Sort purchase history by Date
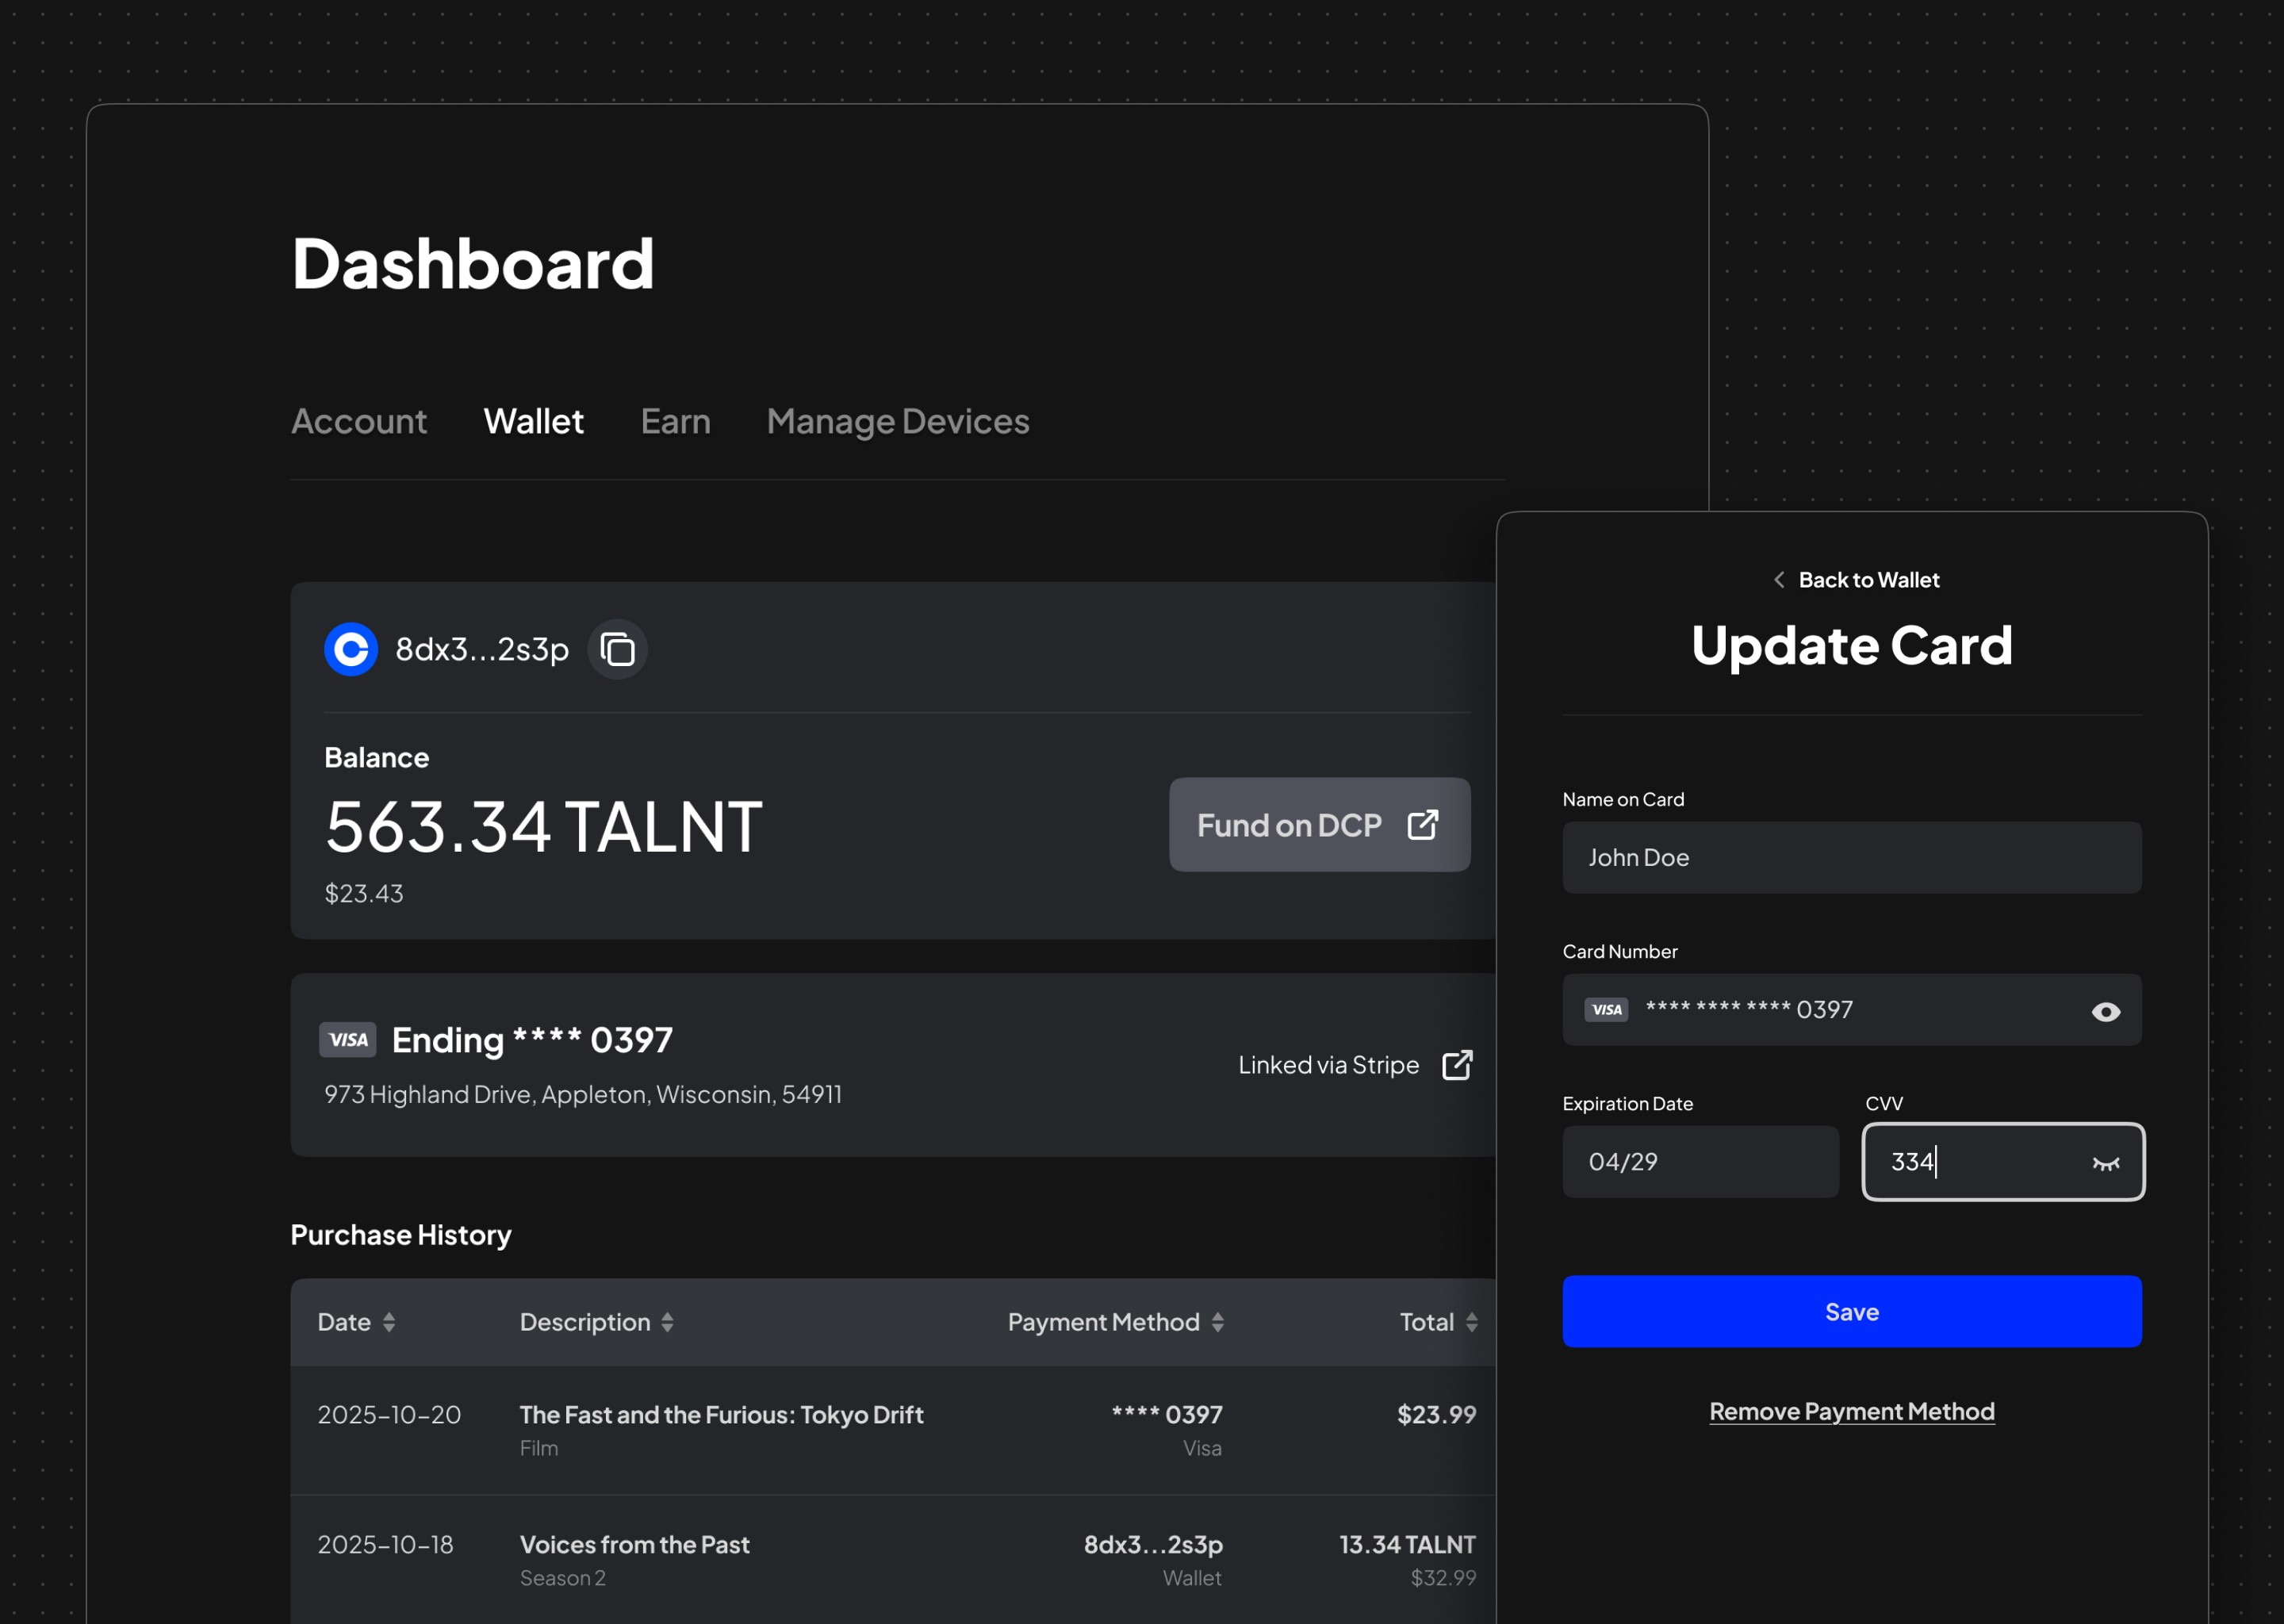The image size is (2284, 1624). [389, 1322]
